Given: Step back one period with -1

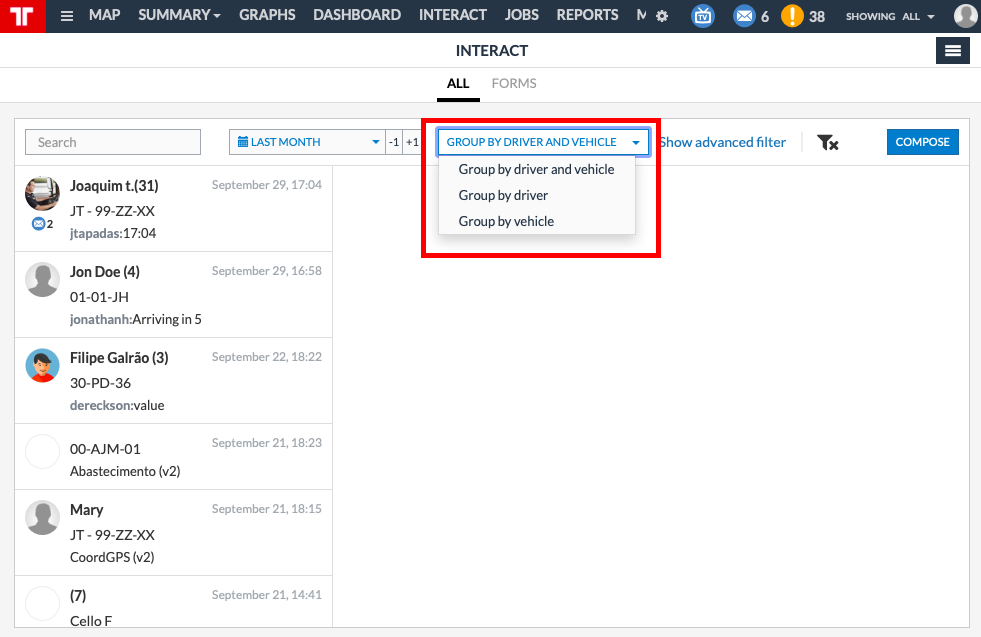Looking at the screenshot, I should tap(394, 142).
